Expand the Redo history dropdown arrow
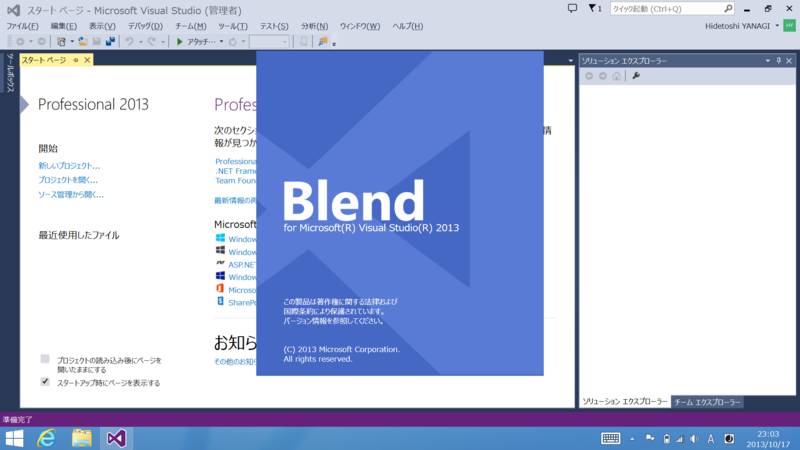This screenshot has height=450, width=800. pyautogui.click(x=163, y=42)
